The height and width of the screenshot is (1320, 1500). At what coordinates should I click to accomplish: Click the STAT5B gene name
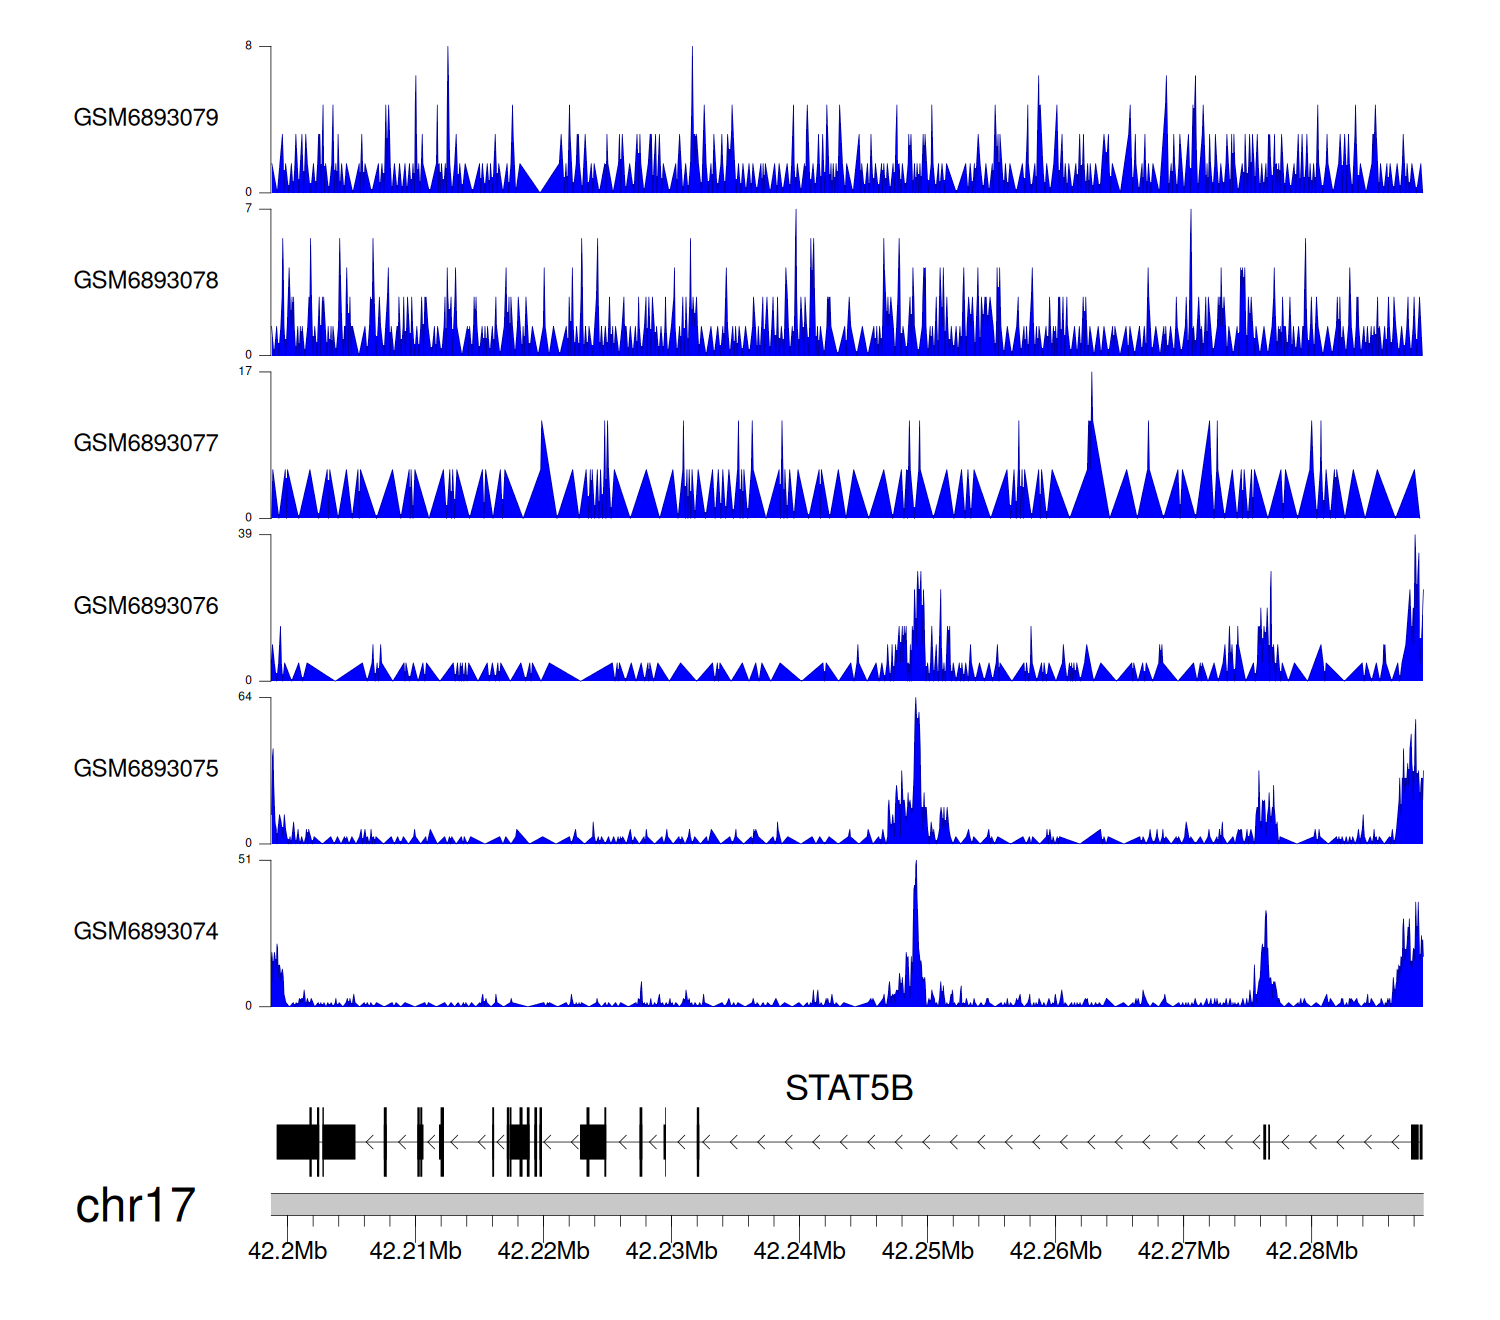(x=849, y=1088)
